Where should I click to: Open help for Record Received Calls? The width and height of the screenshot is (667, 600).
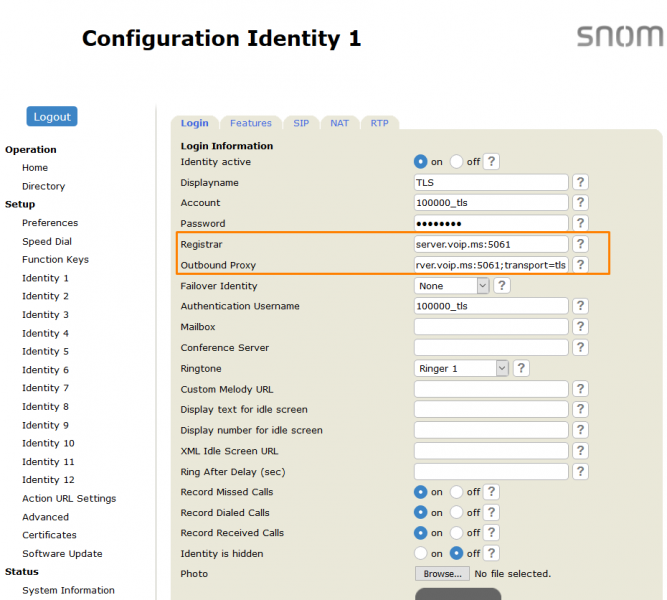click(x=491, y=533)
